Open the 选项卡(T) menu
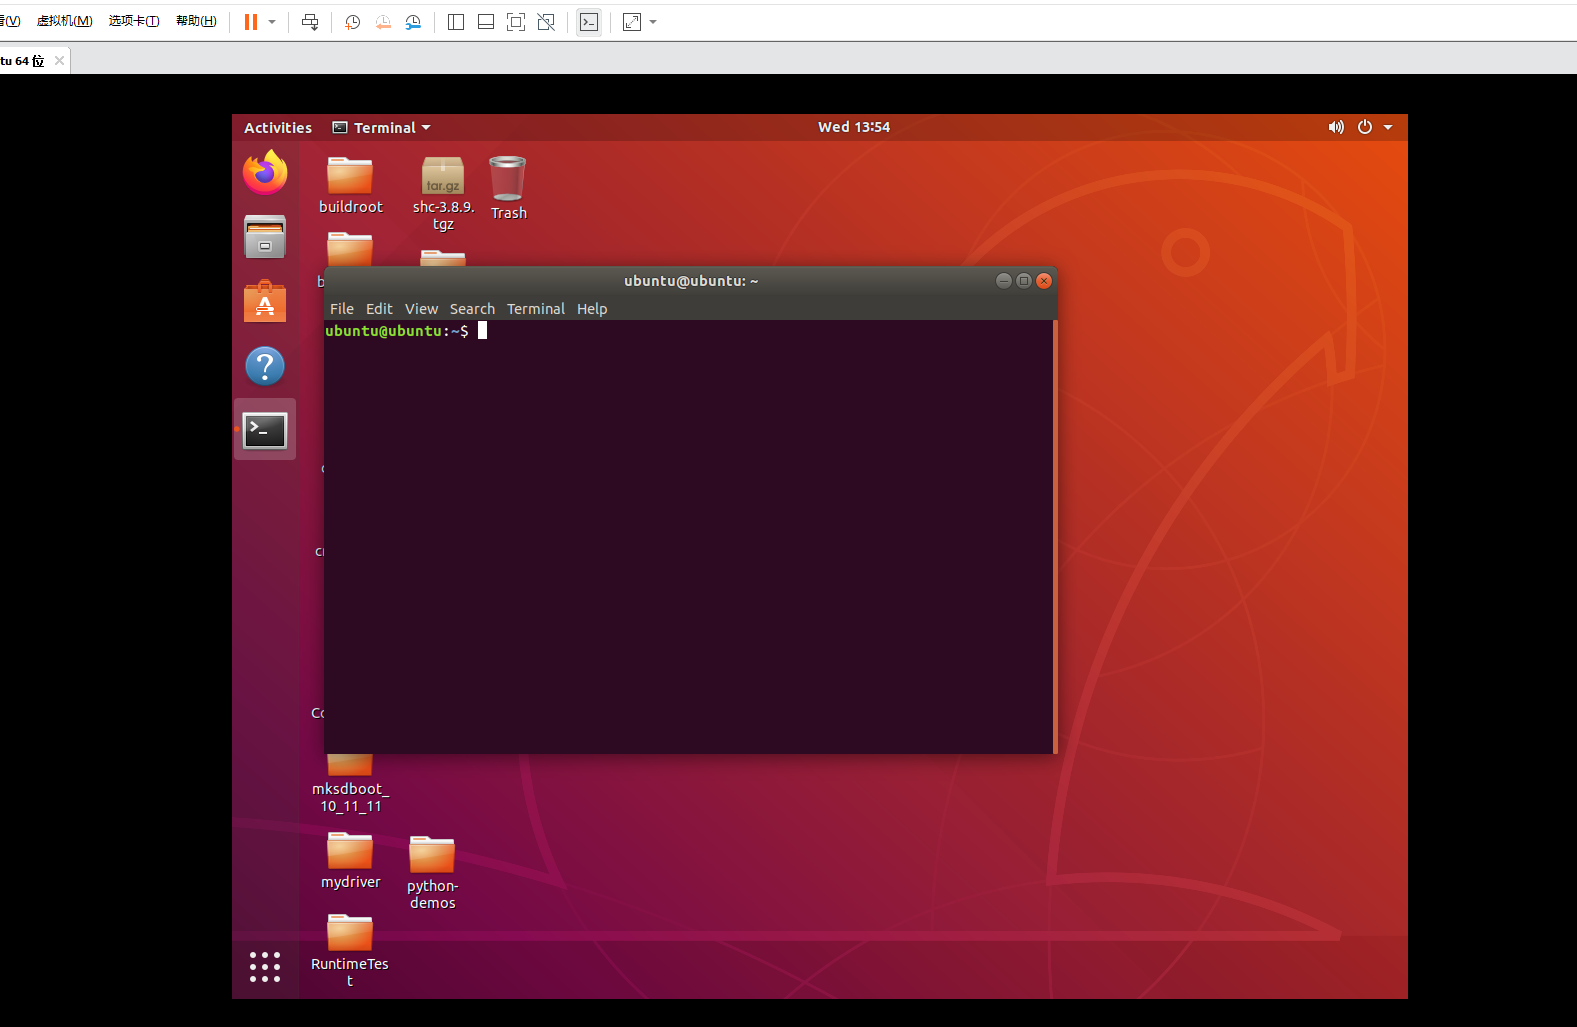 [134, 21]
